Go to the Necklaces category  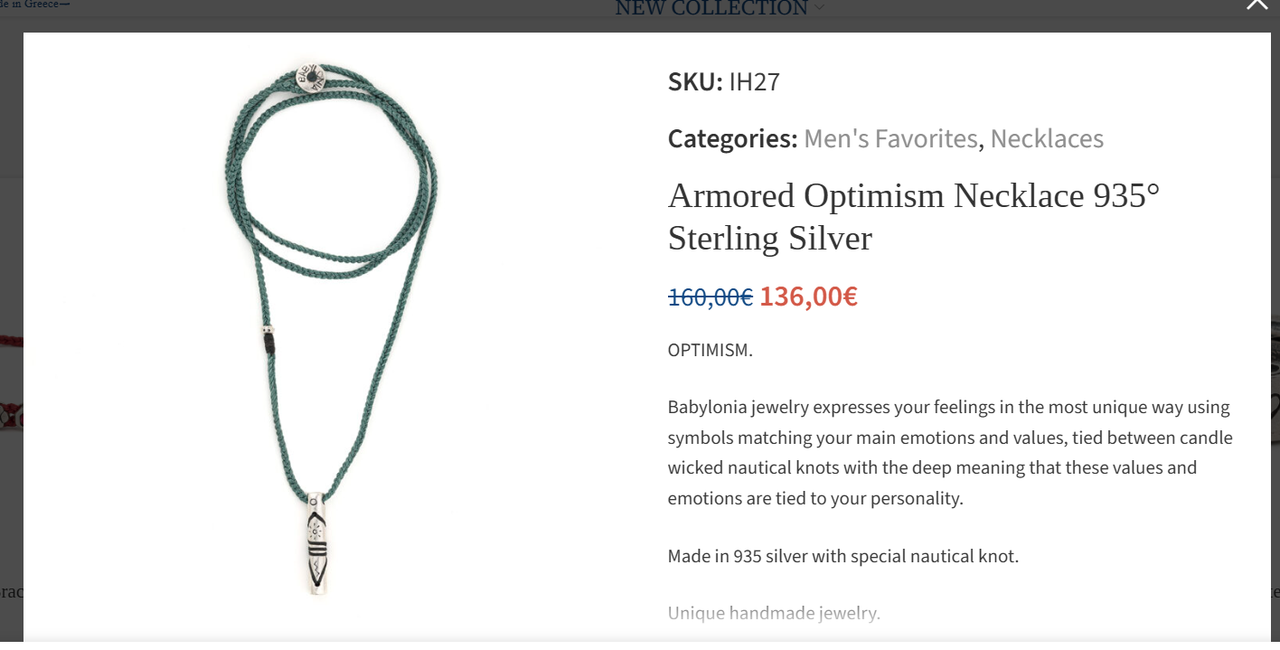(x=1047, y=139)
